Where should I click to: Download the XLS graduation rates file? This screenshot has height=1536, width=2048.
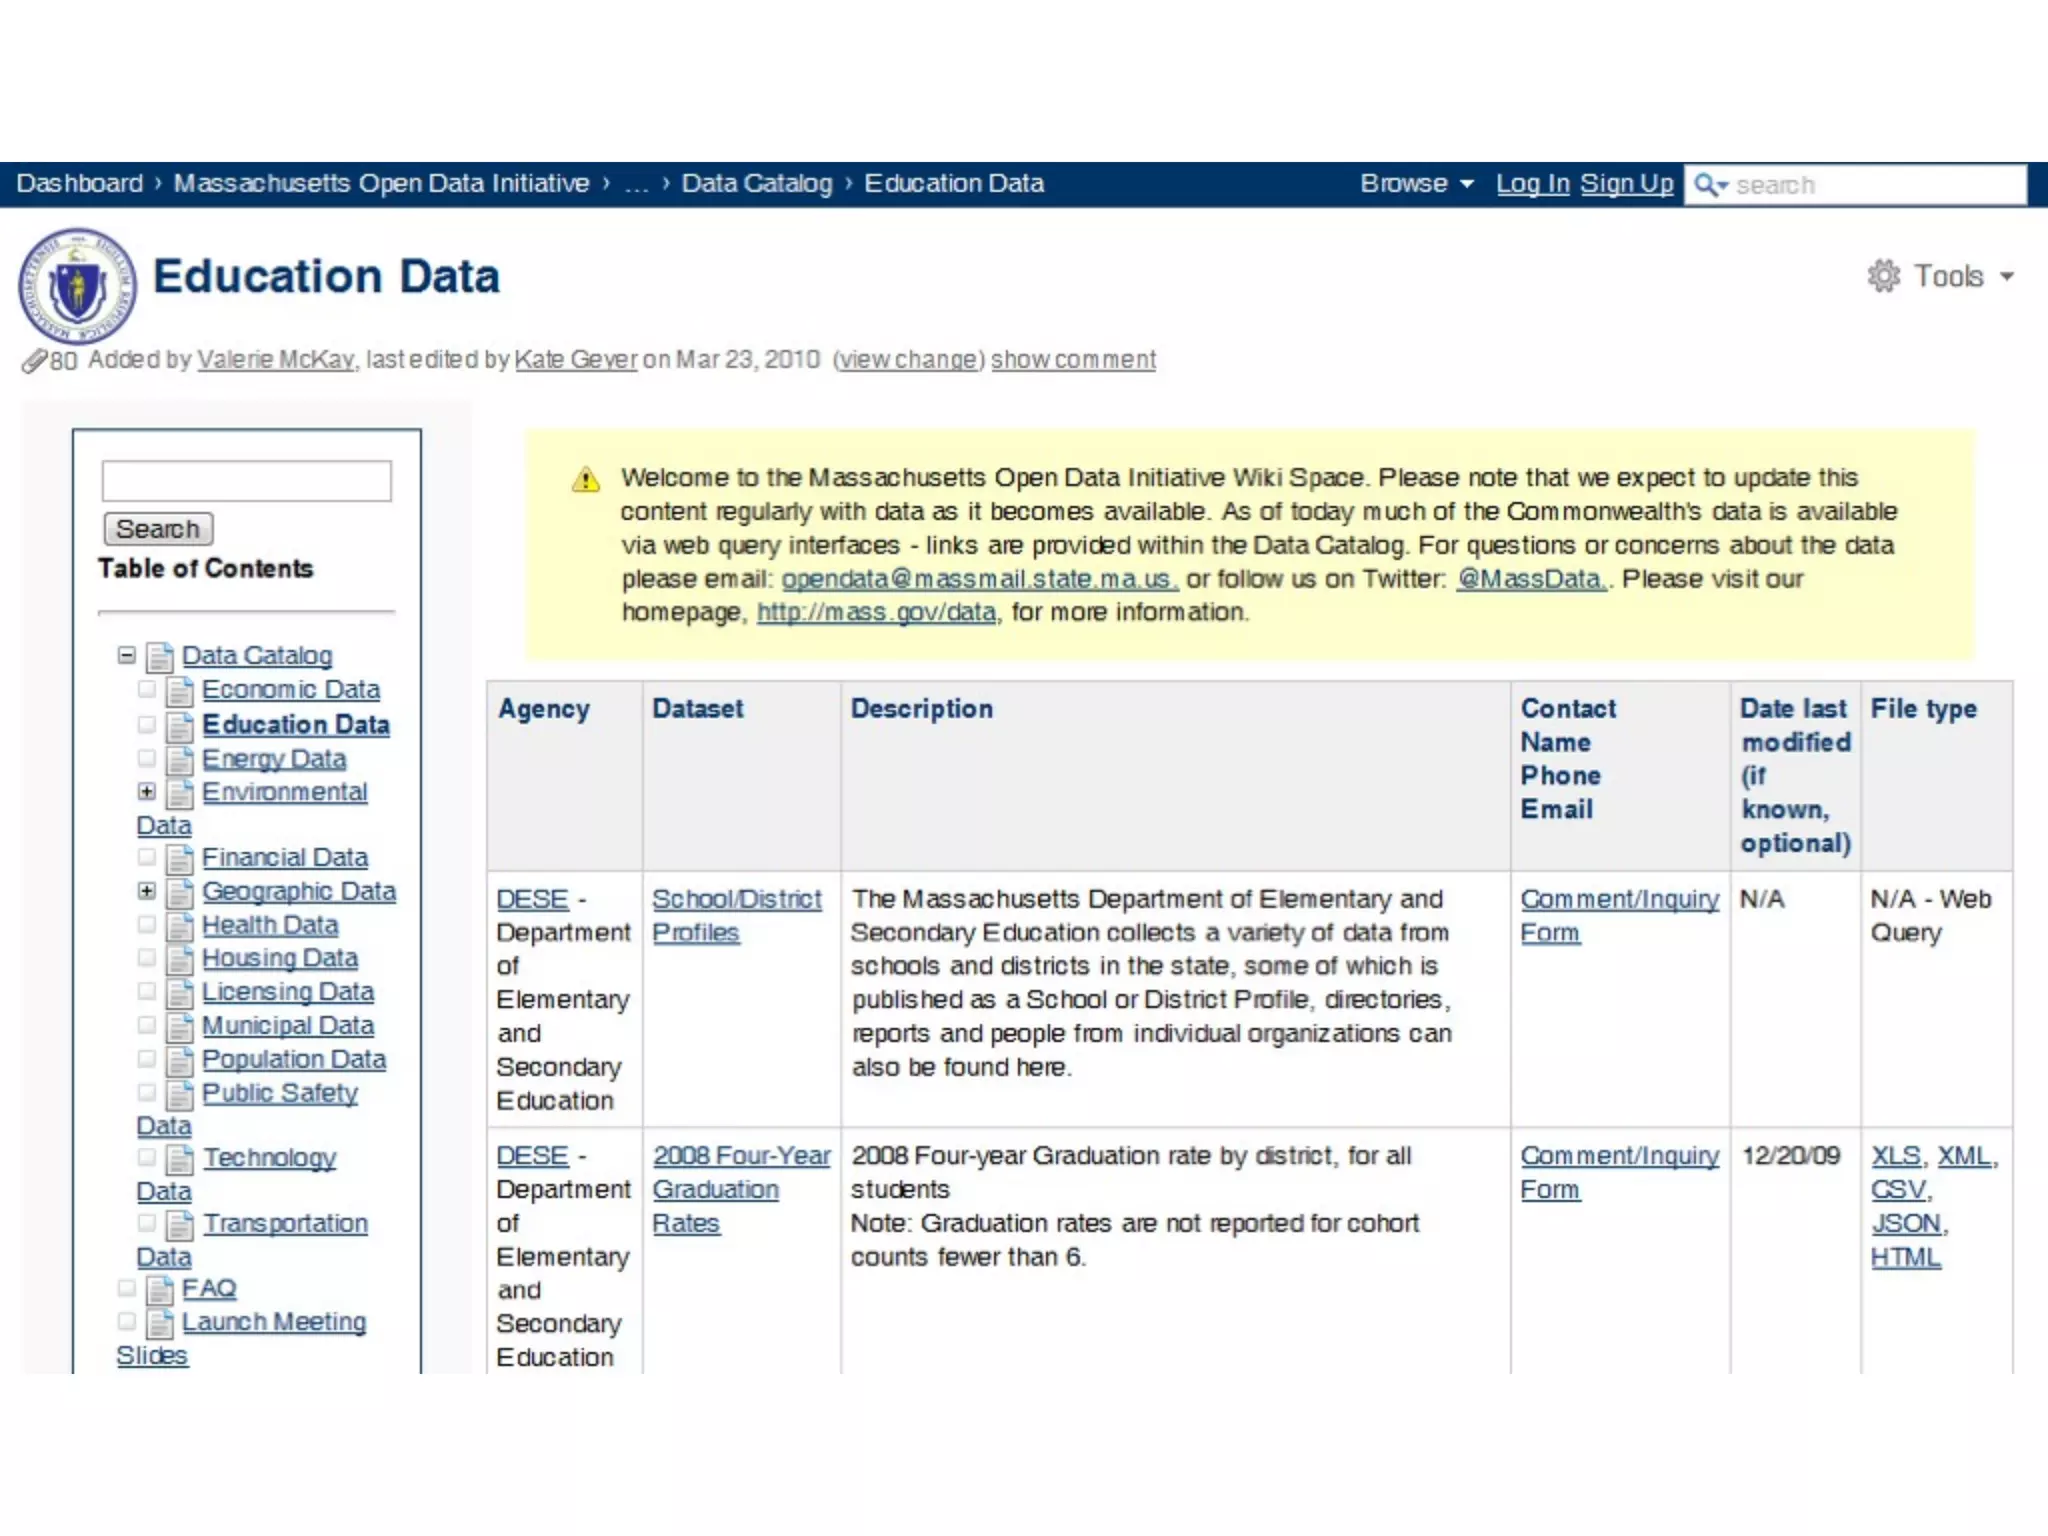point(1895,1156)
